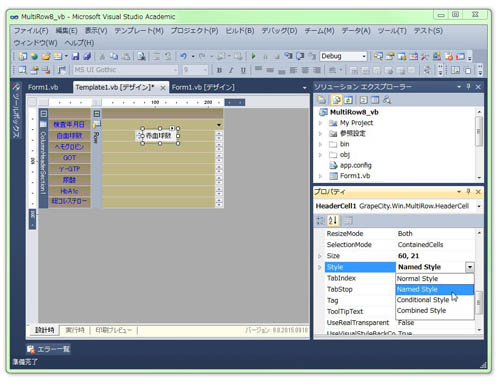Click the align right text icon
The height and width of the screenshot is (387, 500).
[317, 70]
